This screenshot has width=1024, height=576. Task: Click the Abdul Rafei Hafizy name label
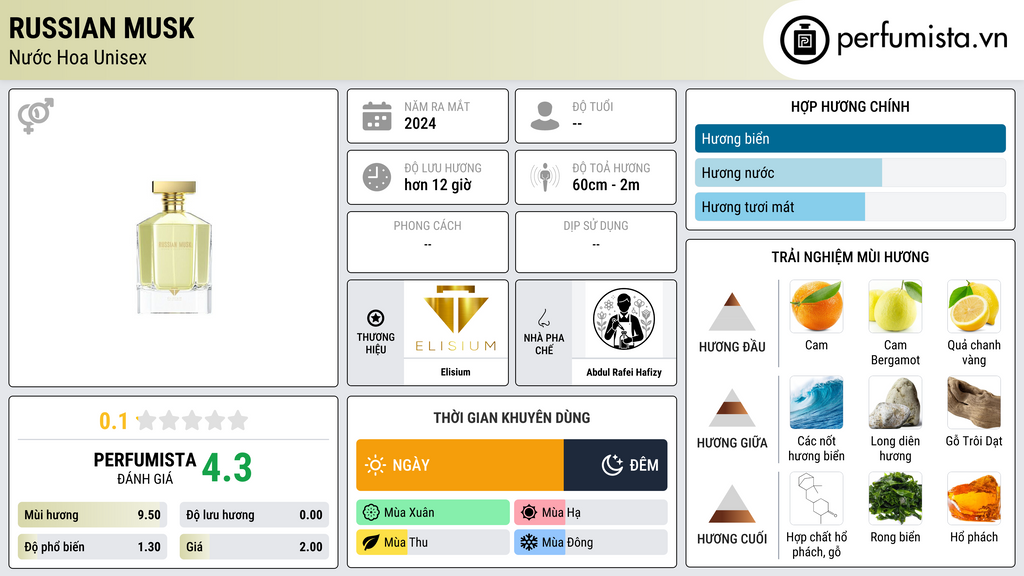(624, 372)
